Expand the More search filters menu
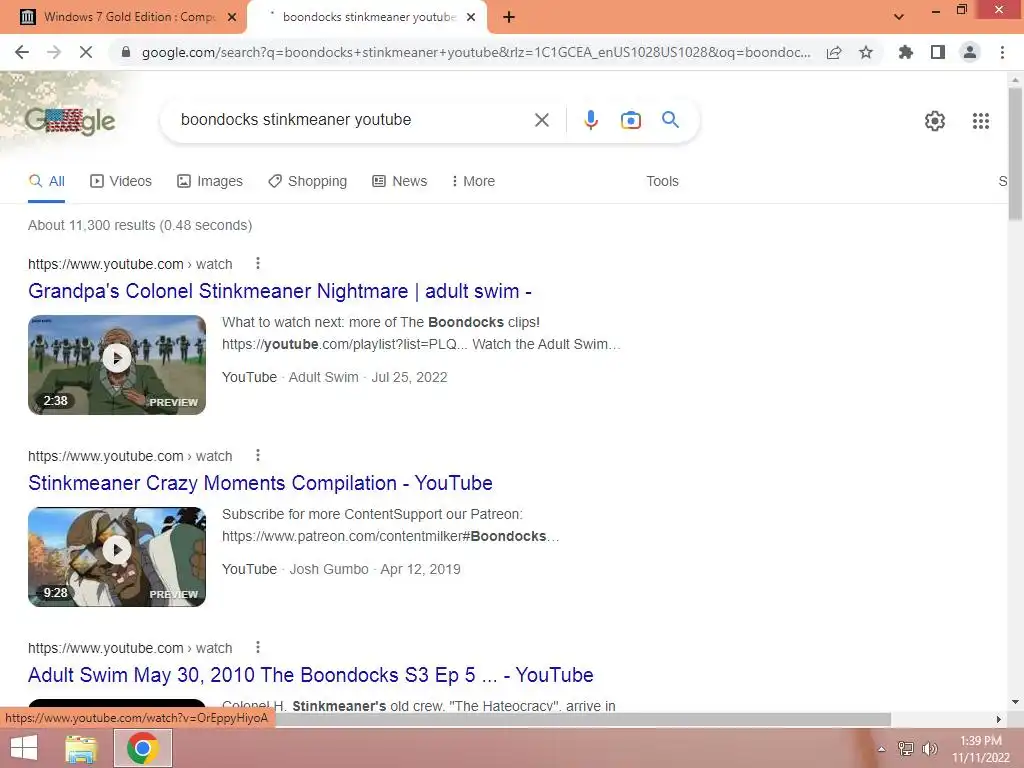 coord(473,182)
